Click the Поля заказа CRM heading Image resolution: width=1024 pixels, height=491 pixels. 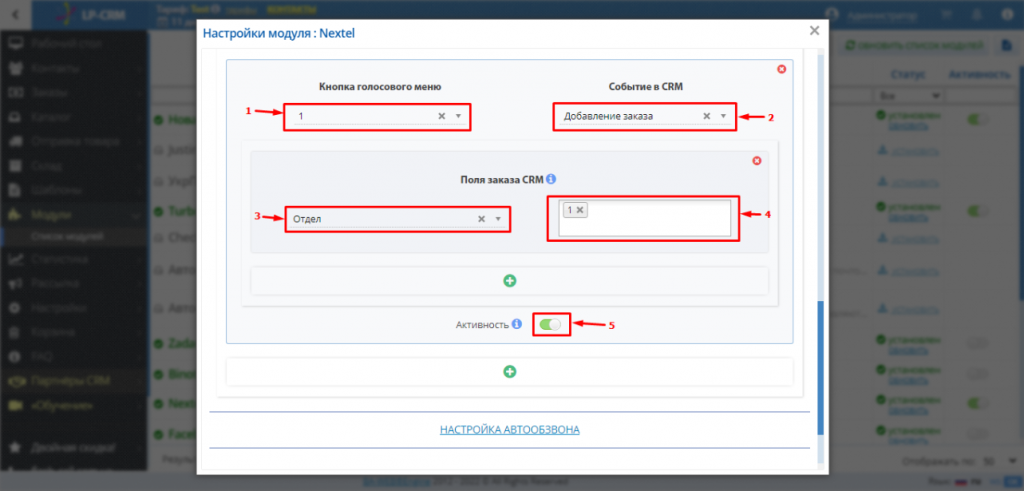pos(502,179)
